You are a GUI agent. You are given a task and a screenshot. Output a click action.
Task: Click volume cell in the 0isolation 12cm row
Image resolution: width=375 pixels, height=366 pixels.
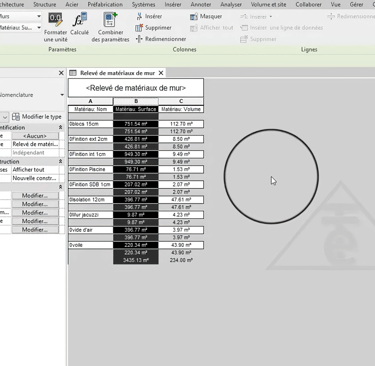coord(181,199)
